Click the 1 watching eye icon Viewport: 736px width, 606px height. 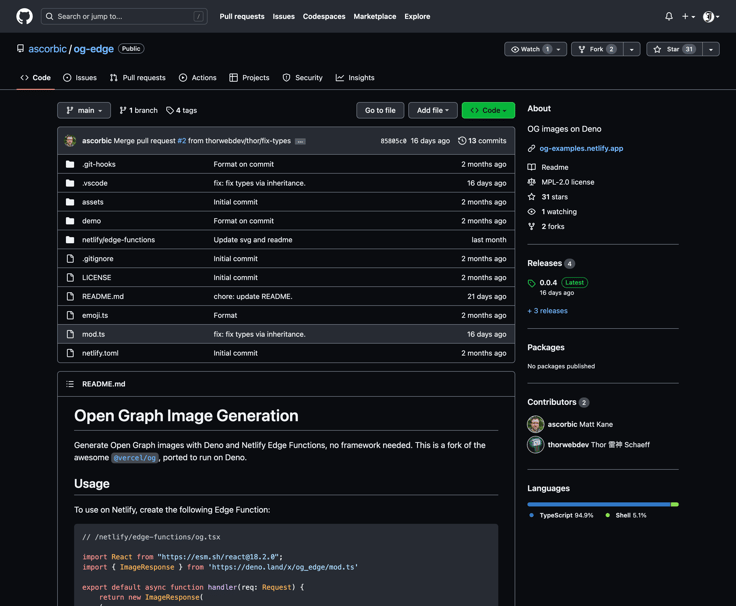tap(531, 212)
